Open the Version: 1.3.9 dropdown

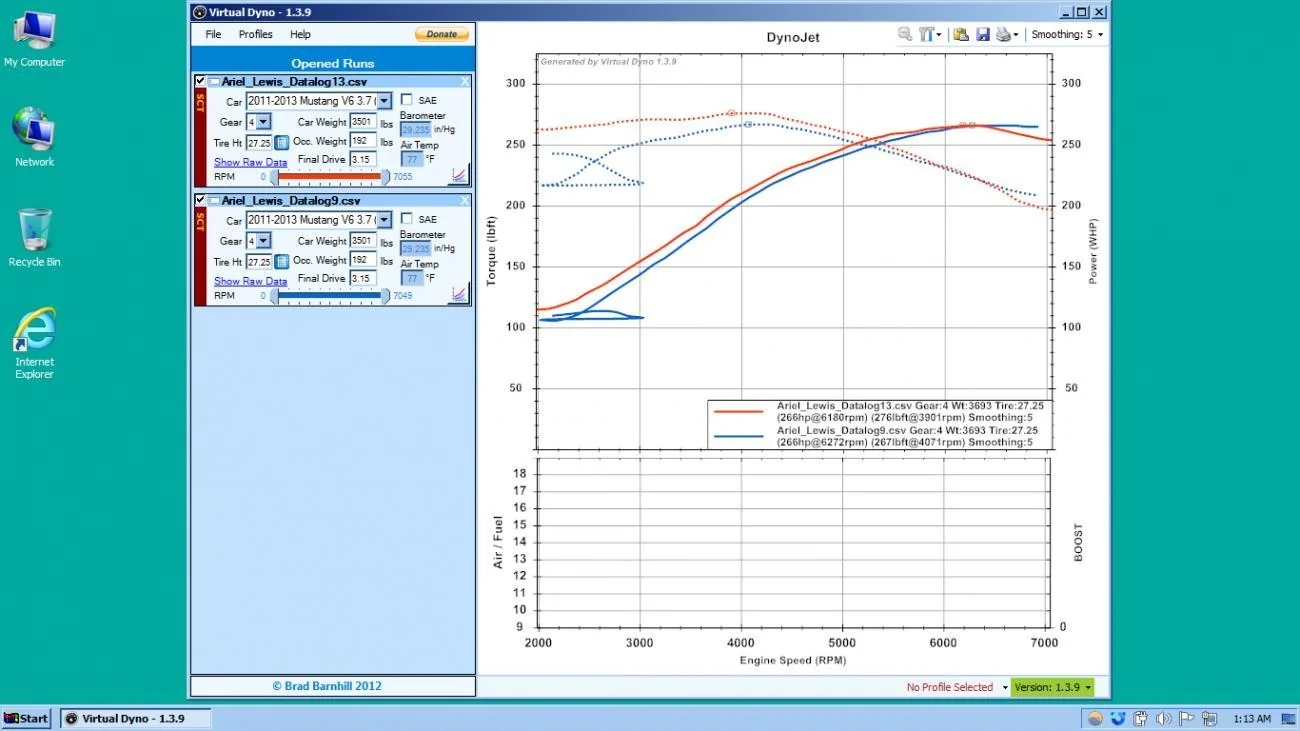coord(1052,687)
